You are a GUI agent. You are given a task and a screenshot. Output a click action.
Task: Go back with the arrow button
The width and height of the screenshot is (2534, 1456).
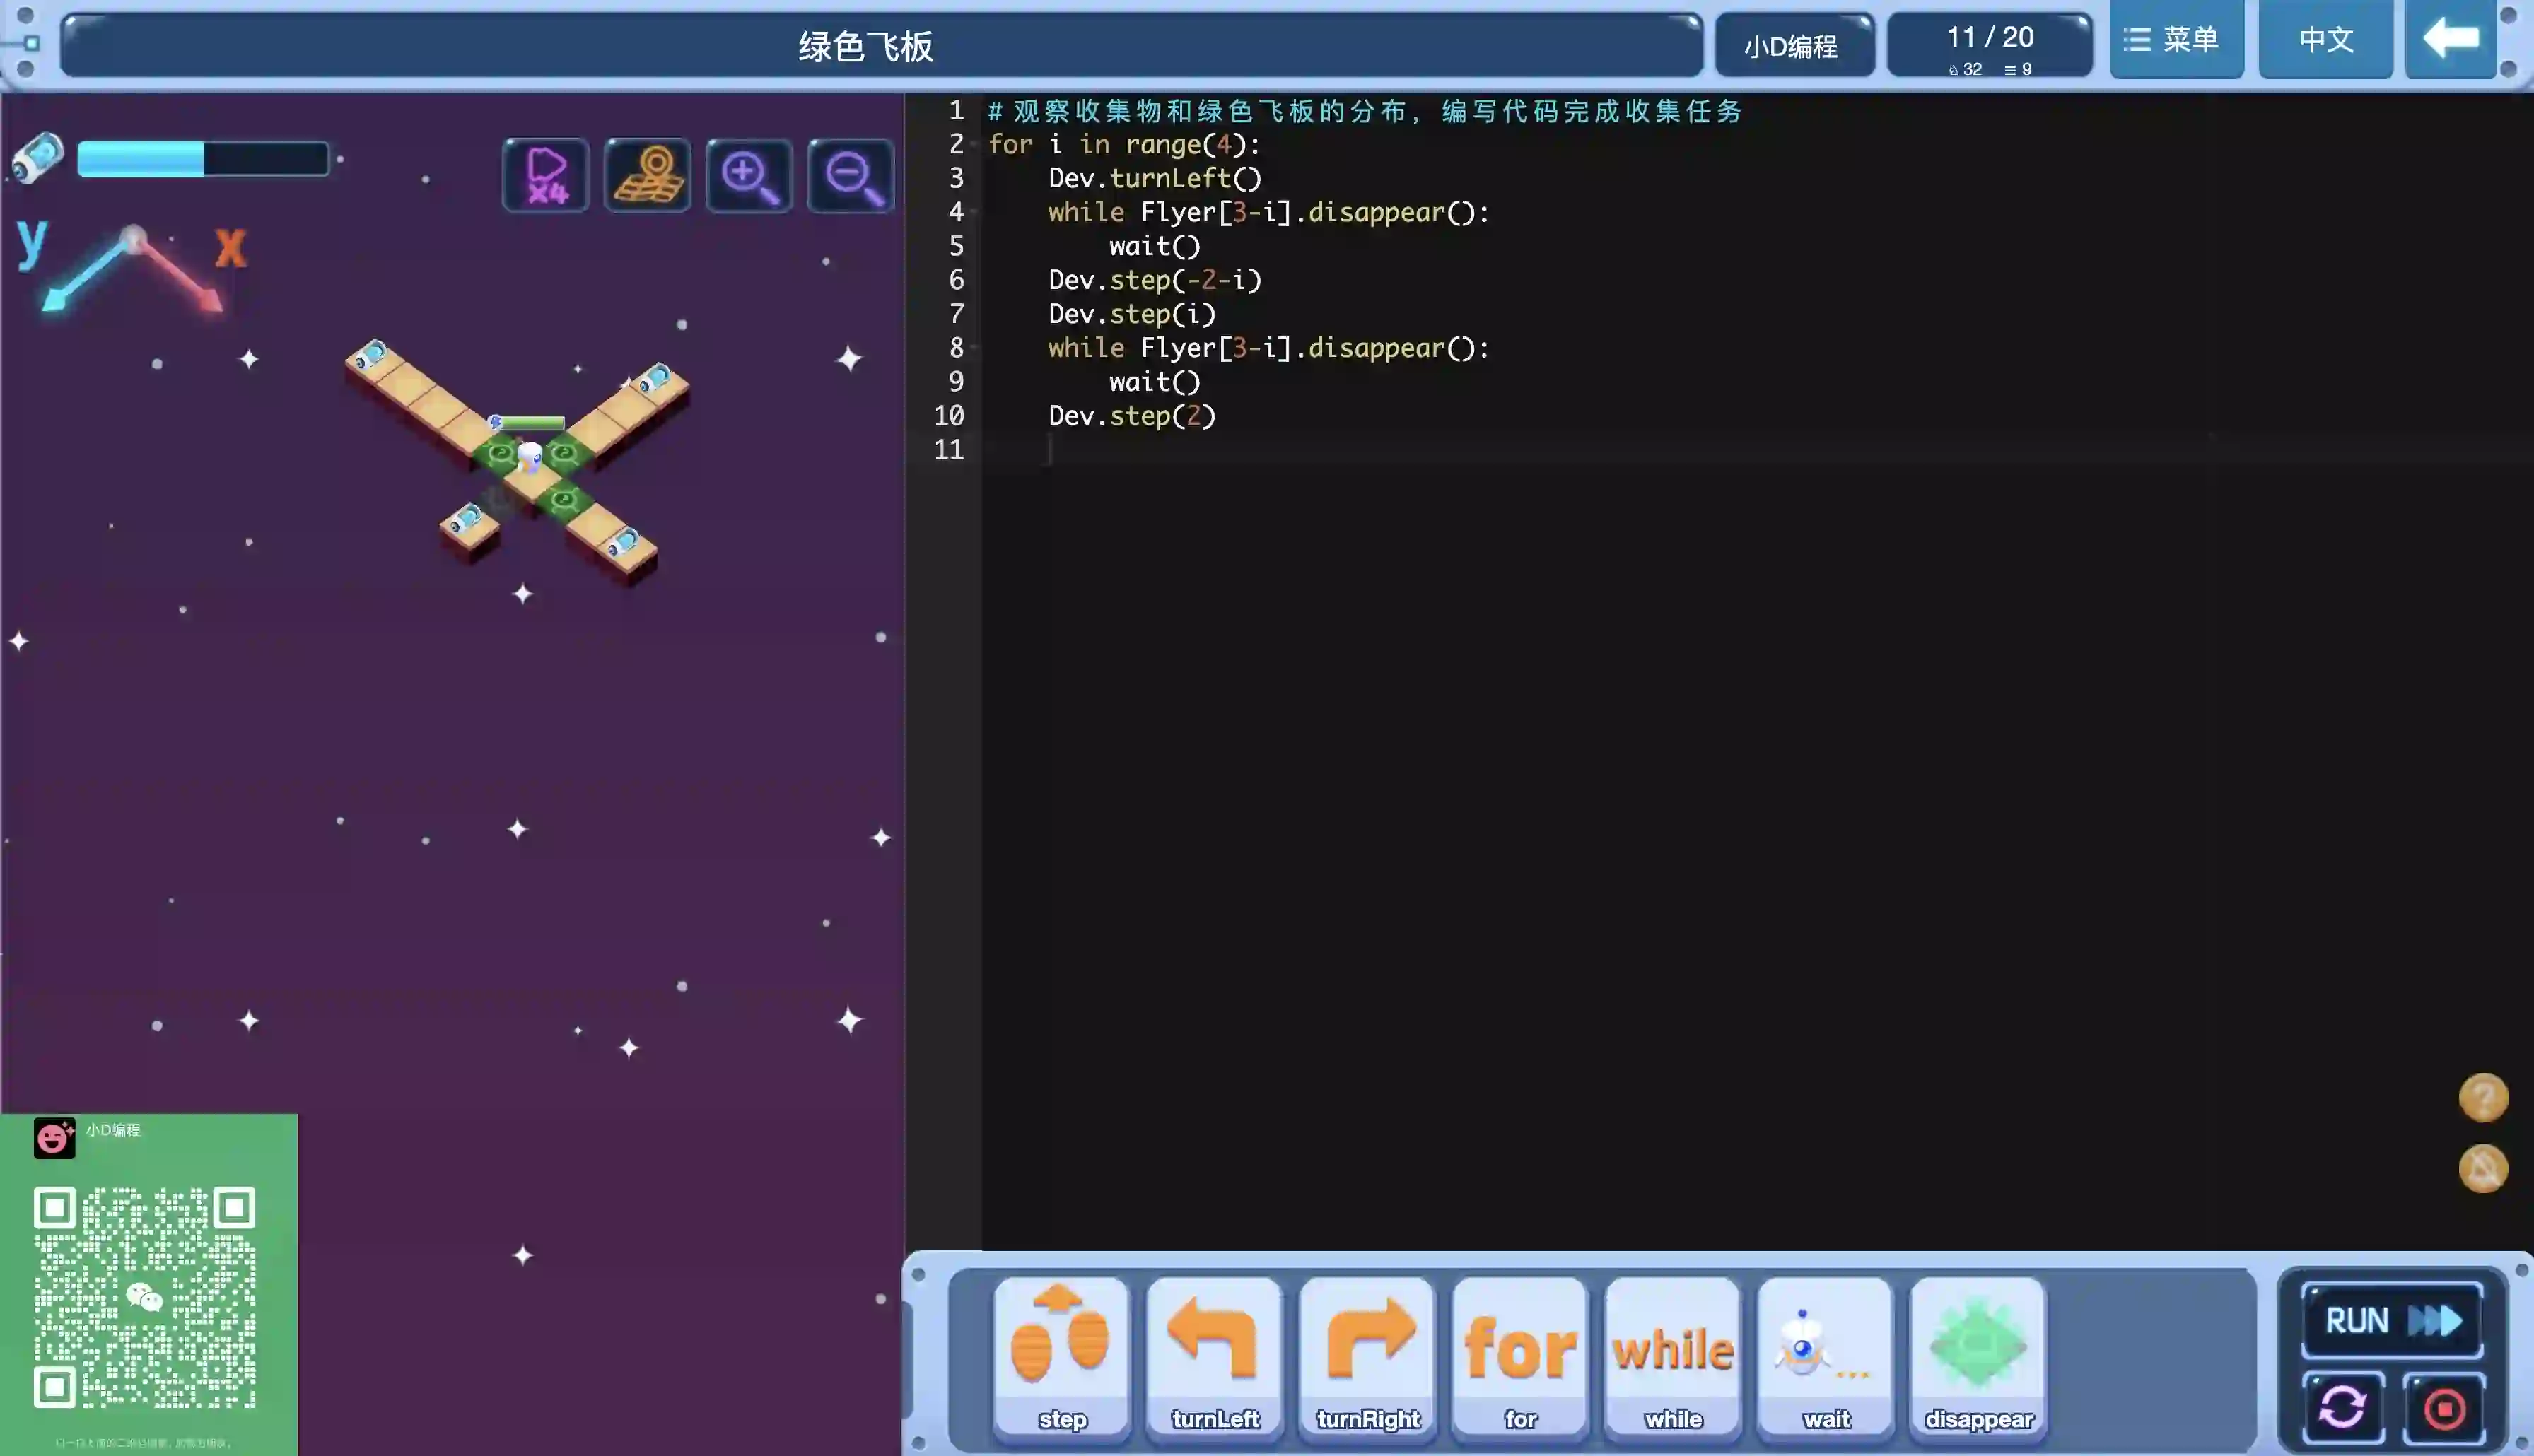click(2450, 40)
